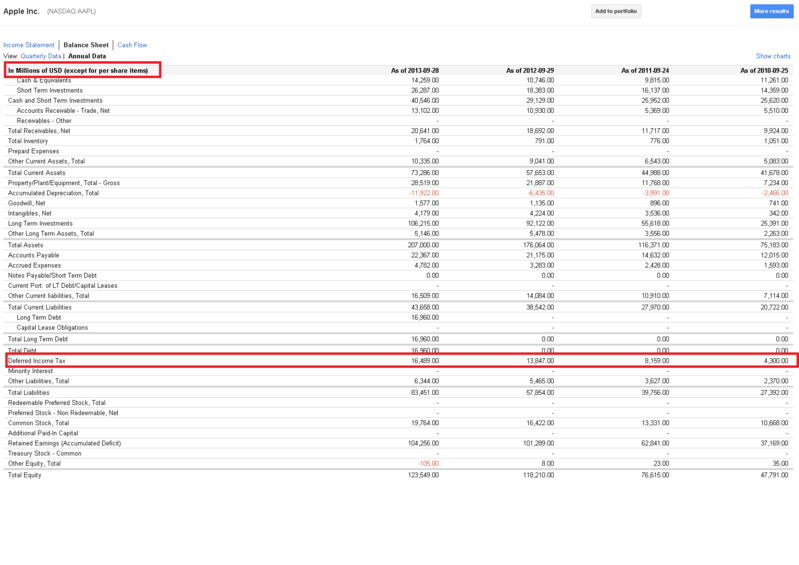The image size is (799, 565).
Task: Click the red -105.00 Other Equity value
Action: click(428, 464)
